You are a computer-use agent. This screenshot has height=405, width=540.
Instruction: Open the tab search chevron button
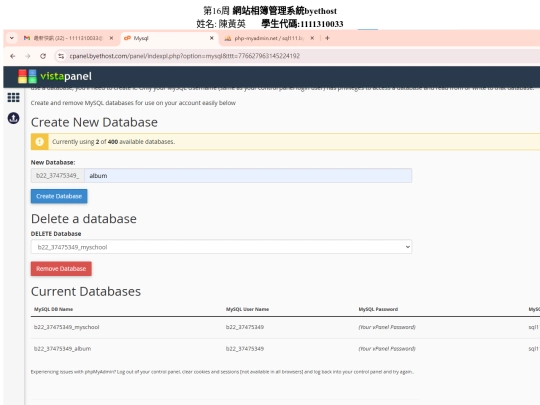coord(12,38)
